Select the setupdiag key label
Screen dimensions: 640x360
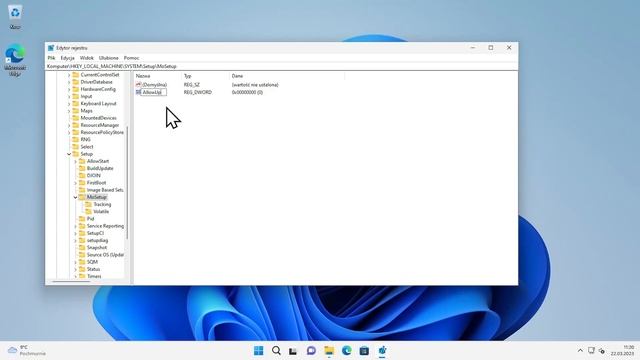coord(97,240)
